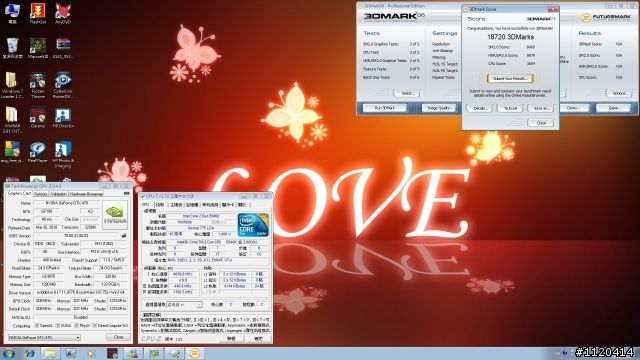Open the Windows 7 Loader folder
The height and width of the screenshot is (360, 640).
(12, 85)
